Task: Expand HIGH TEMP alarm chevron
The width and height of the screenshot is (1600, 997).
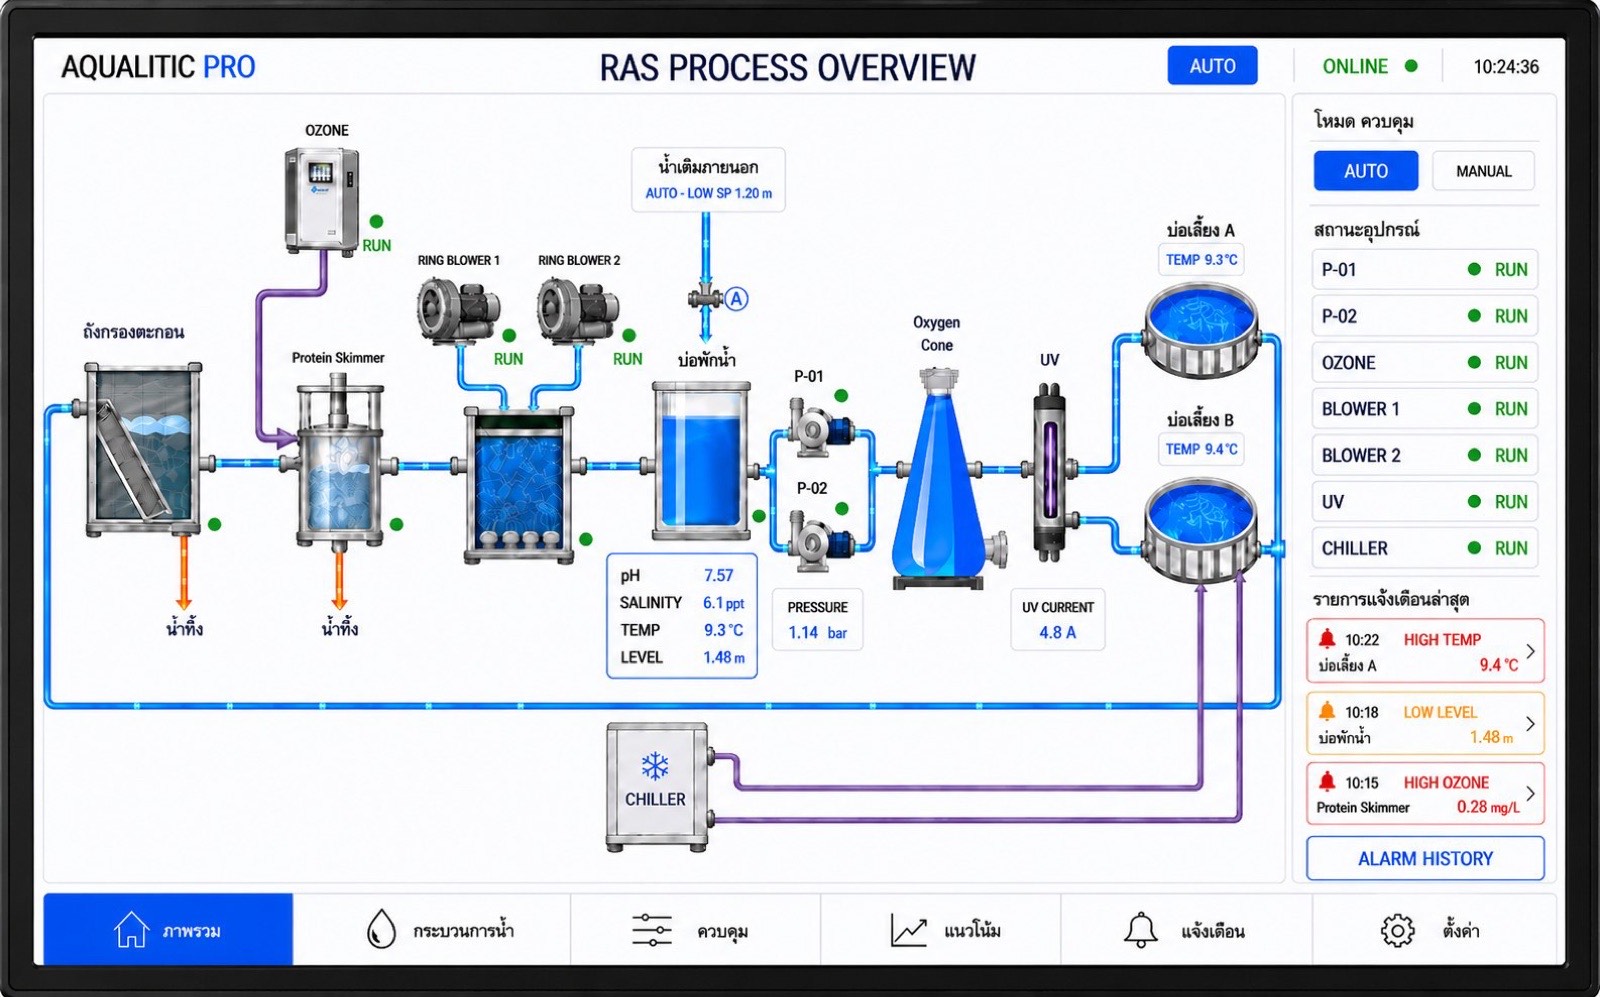Action: tap(1530, 651)
